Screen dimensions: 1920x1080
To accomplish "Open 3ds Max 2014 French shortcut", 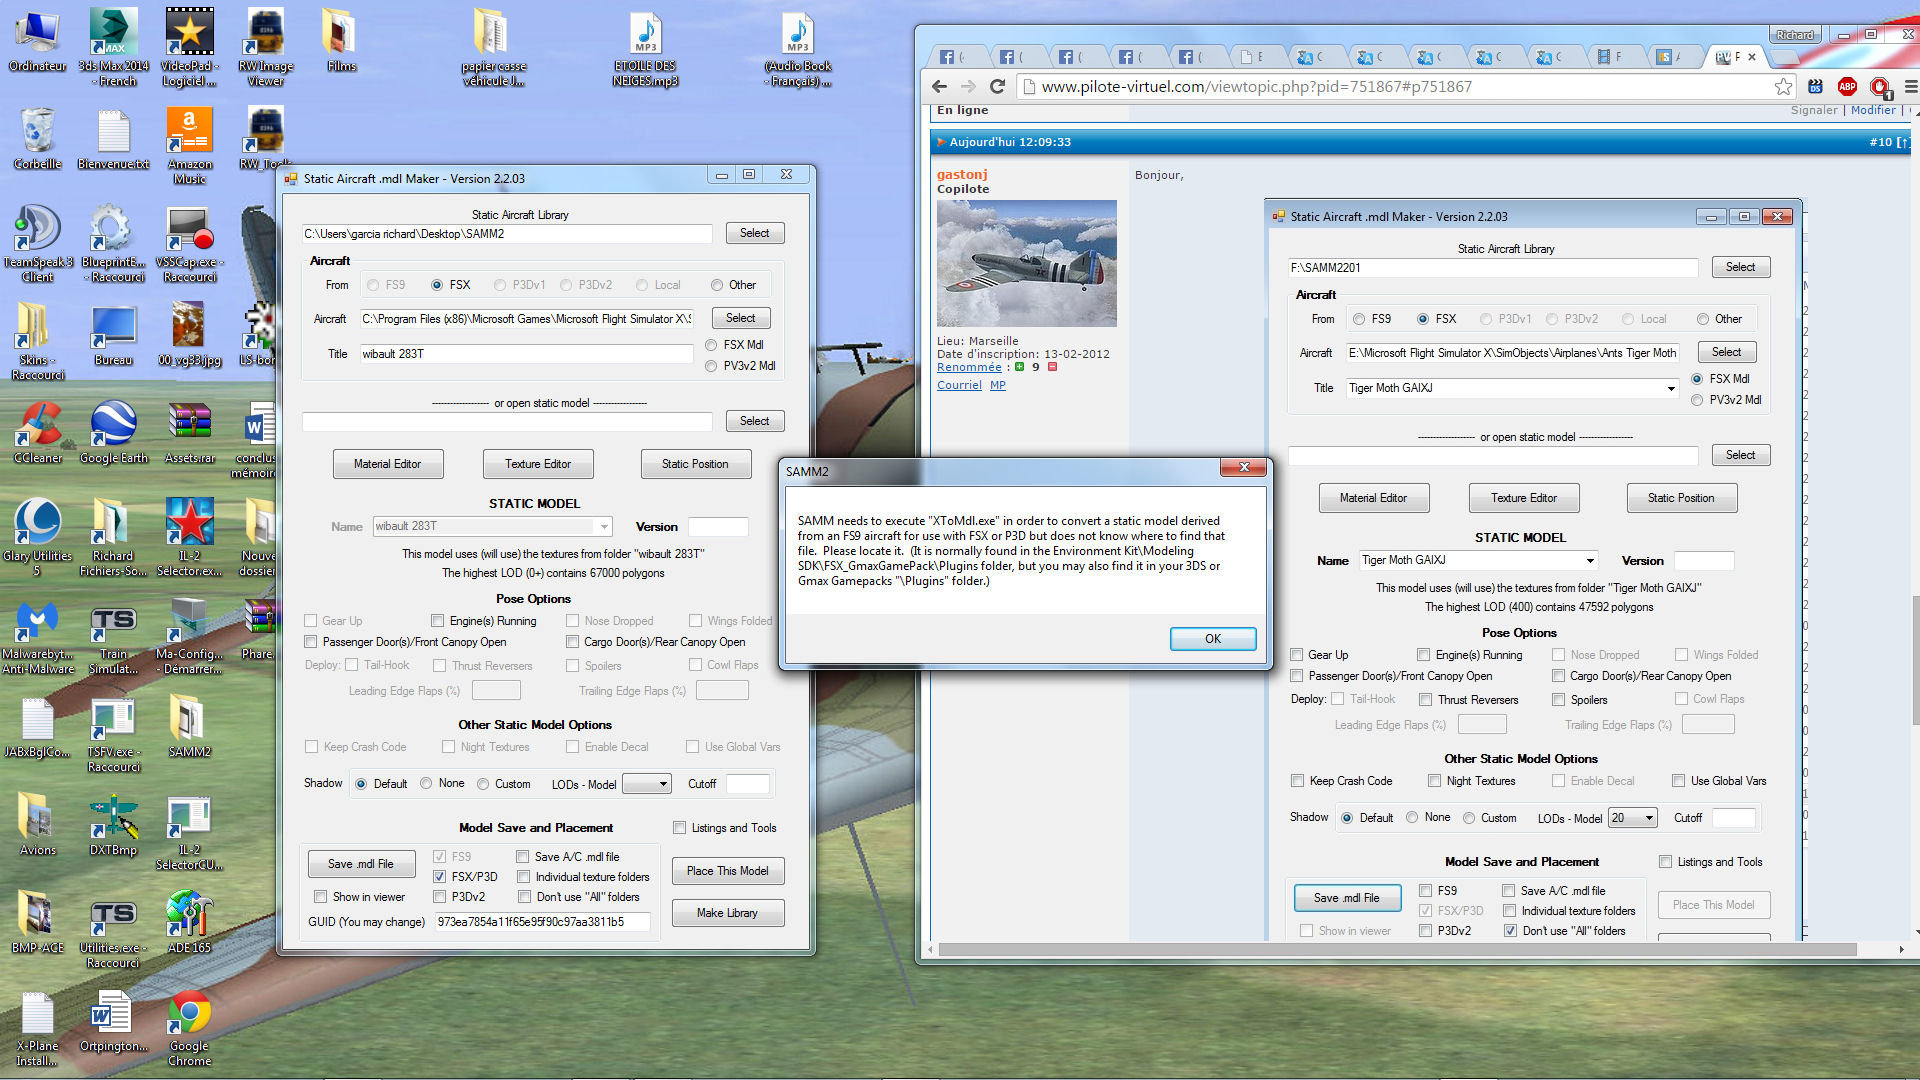I will 113,47.
